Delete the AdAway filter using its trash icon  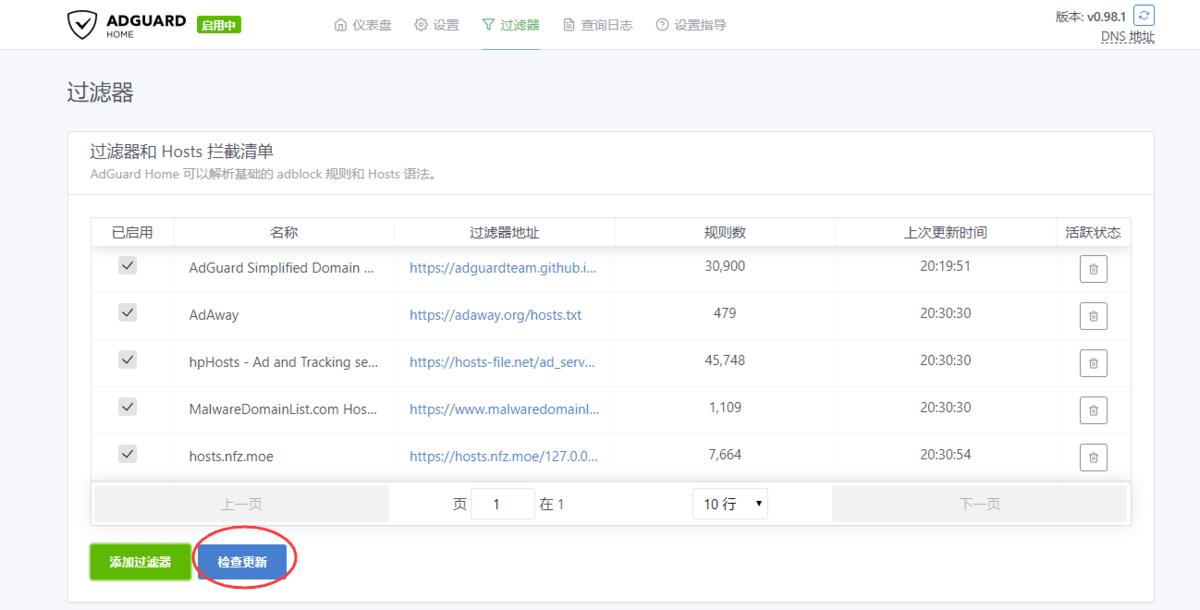point(1094,315)
